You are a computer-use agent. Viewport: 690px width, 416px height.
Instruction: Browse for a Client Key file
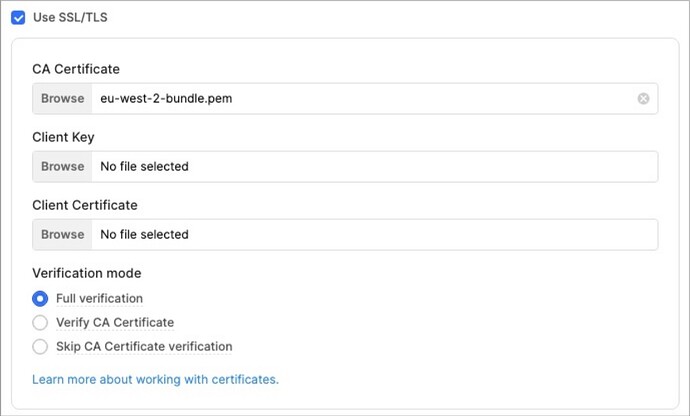pyautogui.click(x=62, y=167)
